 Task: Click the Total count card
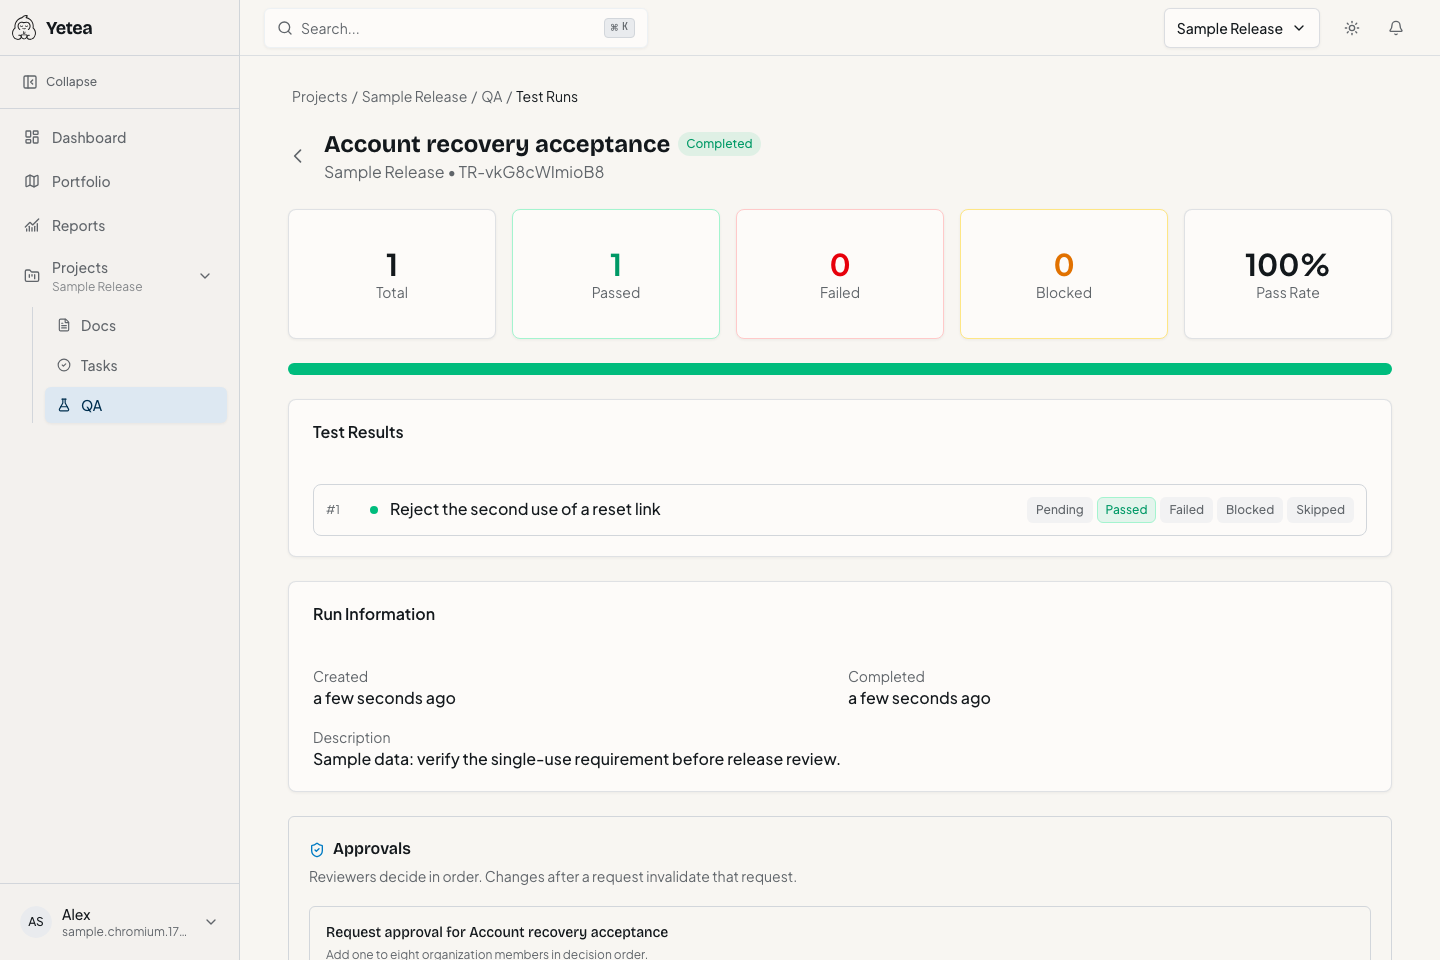tap(392, 274)
